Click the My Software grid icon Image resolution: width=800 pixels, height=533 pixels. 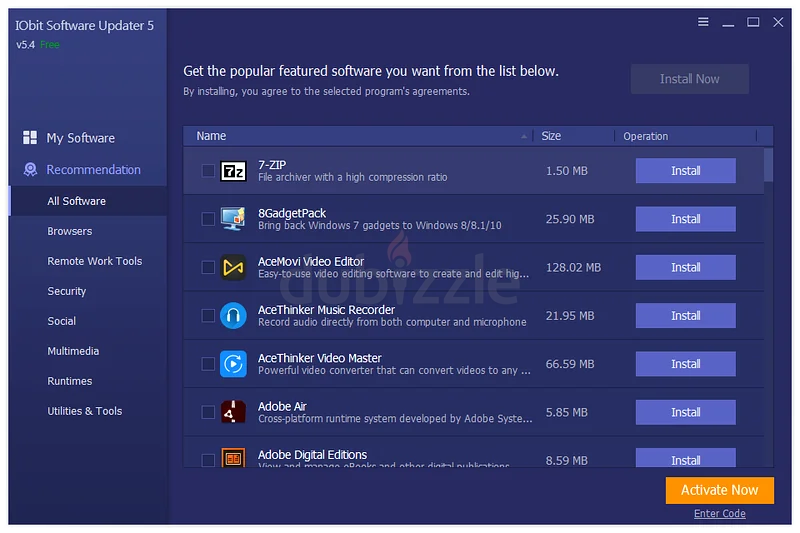pos(30,138)
